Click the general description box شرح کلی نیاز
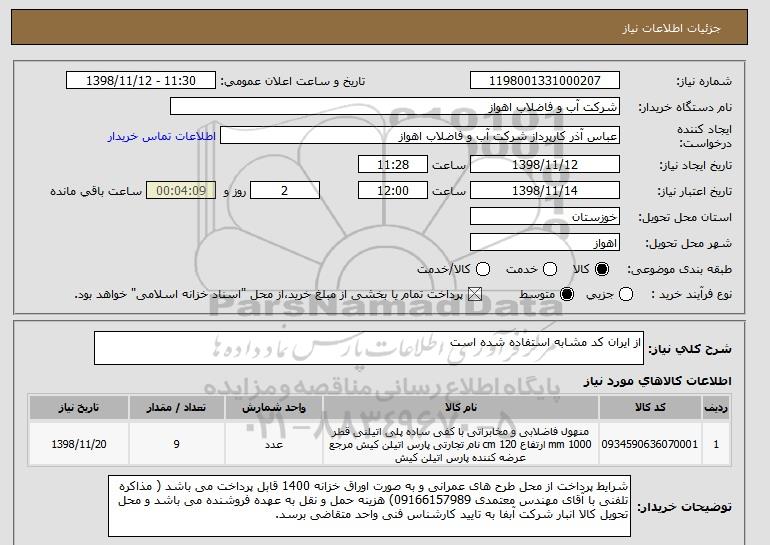This screenshot has width=770, height=545. [369, 348]
